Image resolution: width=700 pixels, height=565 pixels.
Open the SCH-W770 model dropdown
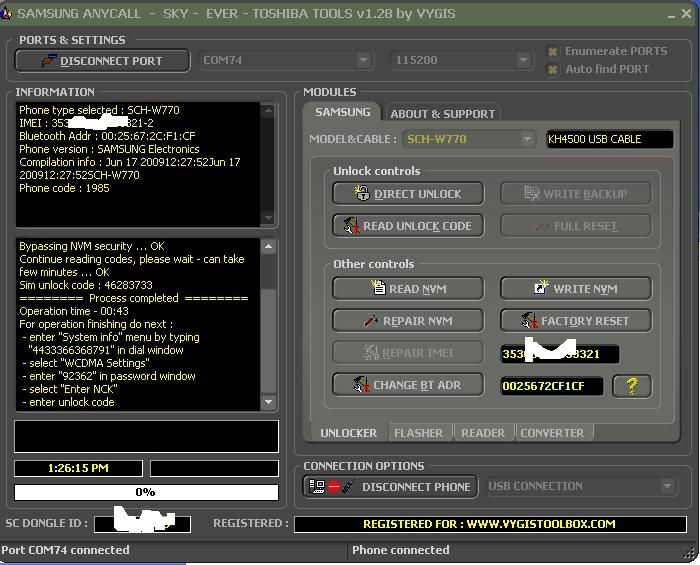coord(527,139)
